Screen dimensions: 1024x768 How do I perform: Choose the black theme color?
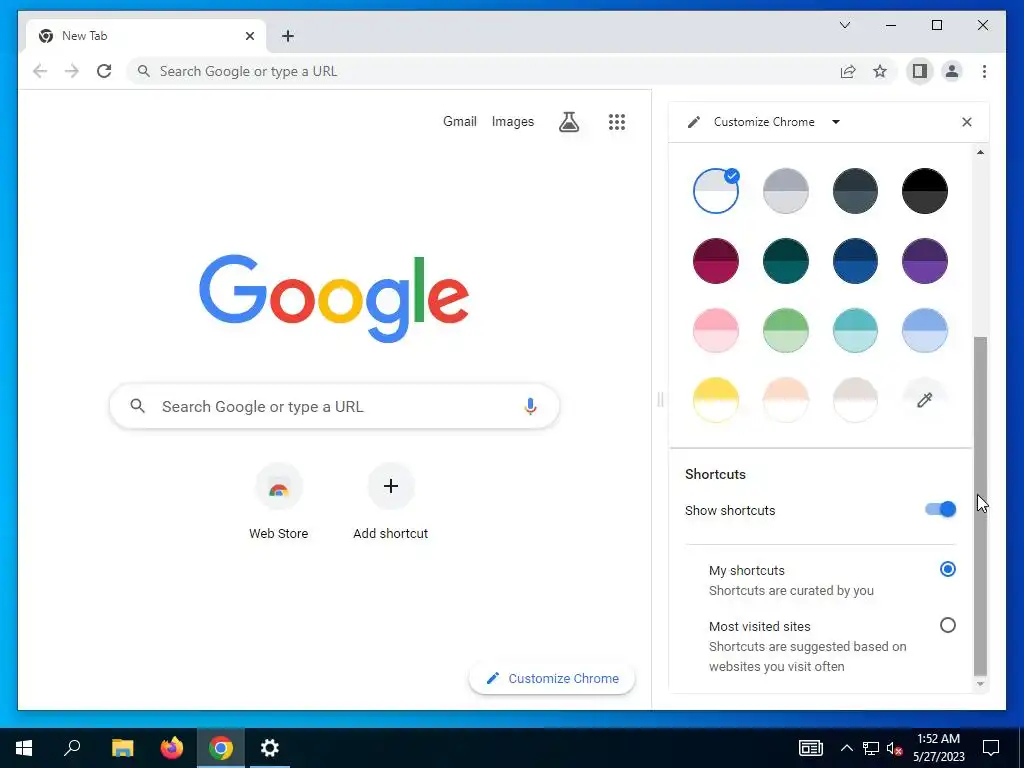(x=924, y=191)
